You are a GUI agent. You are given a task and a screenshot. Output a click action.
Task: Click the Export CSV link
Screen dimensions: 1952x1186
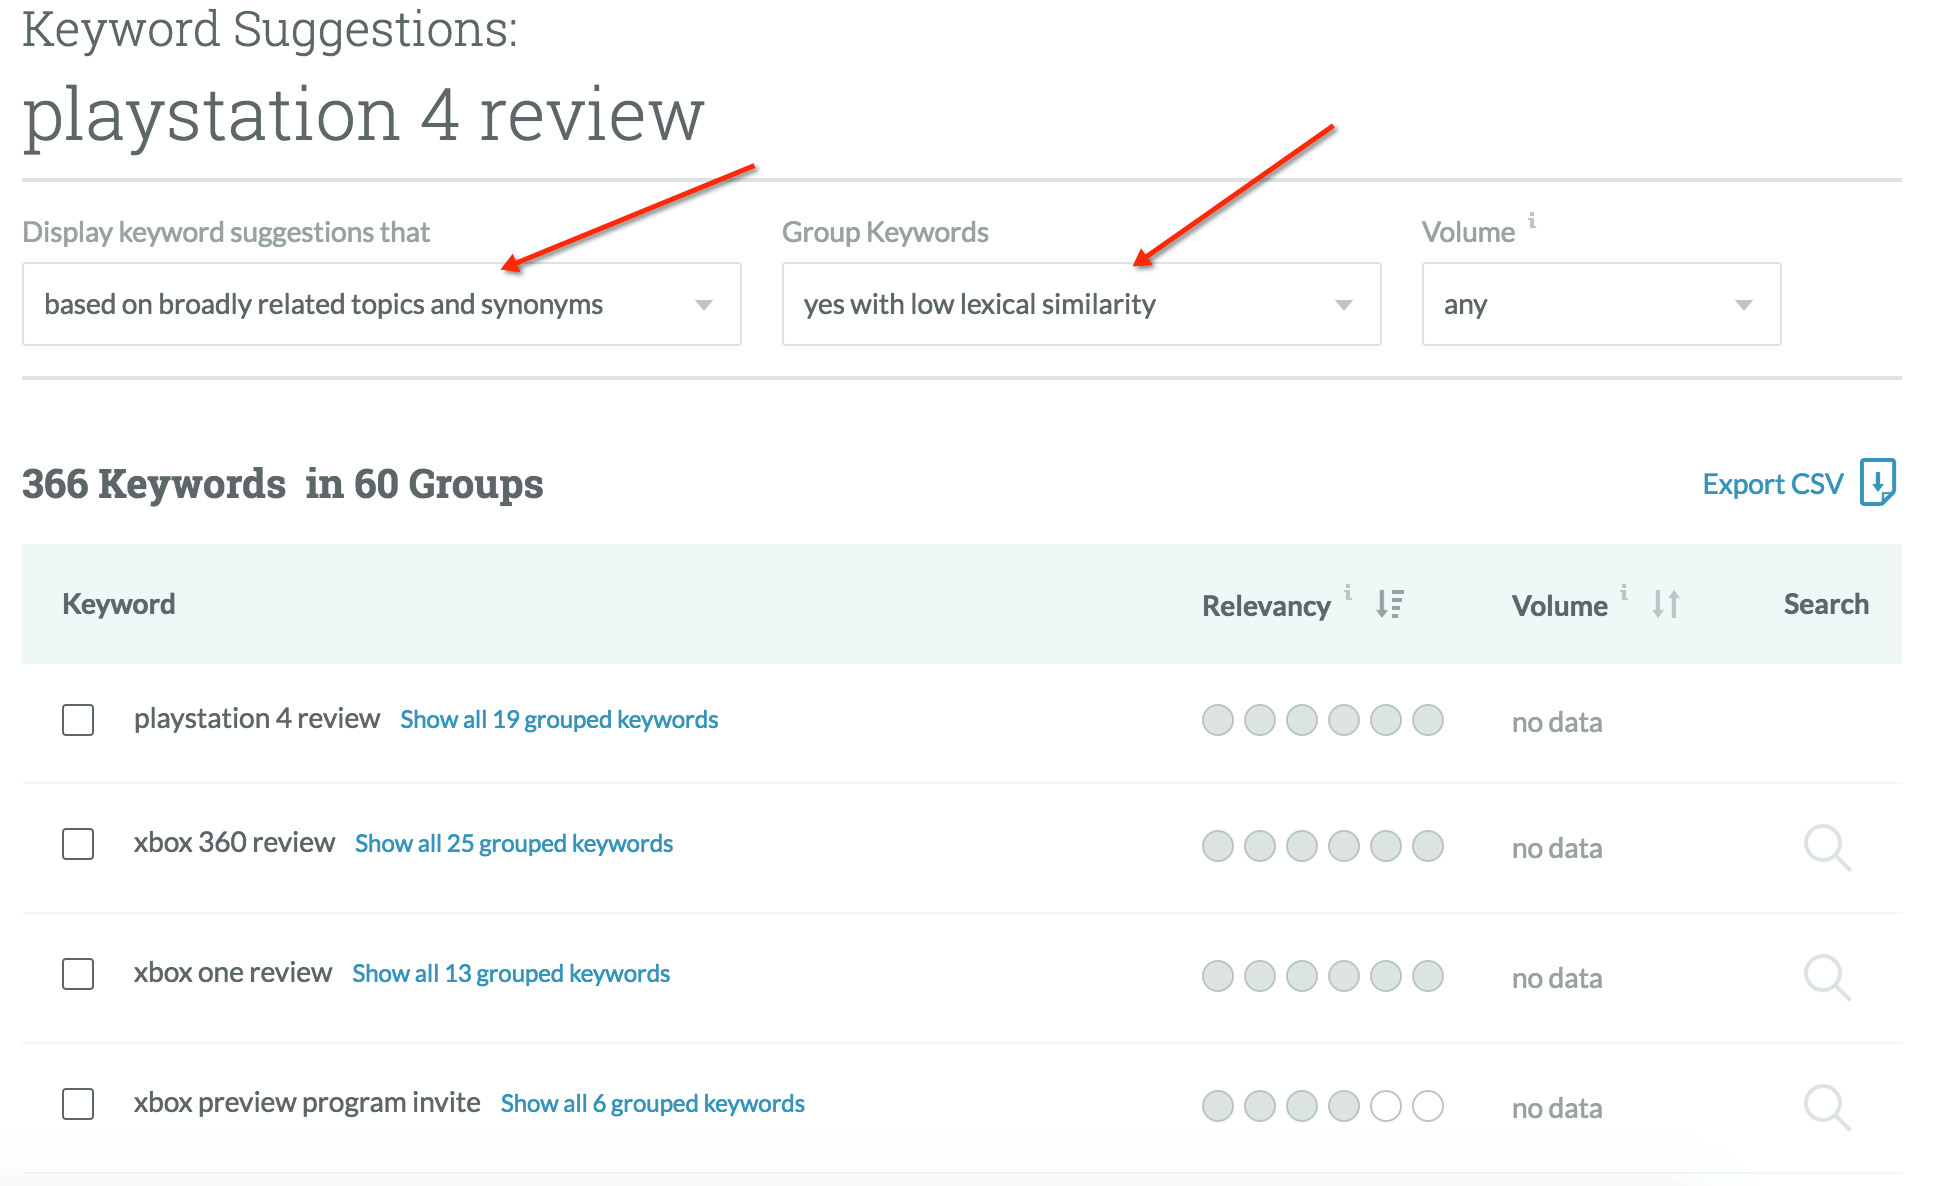coord(1772,484)
